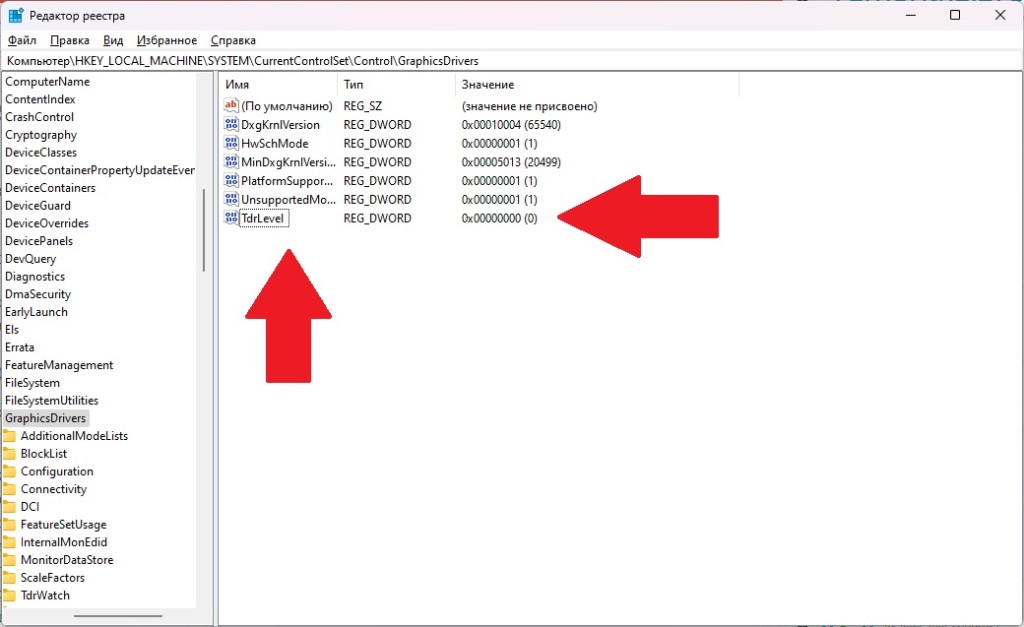
Task: Click the Registry Editor app icon in title bar
Action: click(x=16, y=15)
